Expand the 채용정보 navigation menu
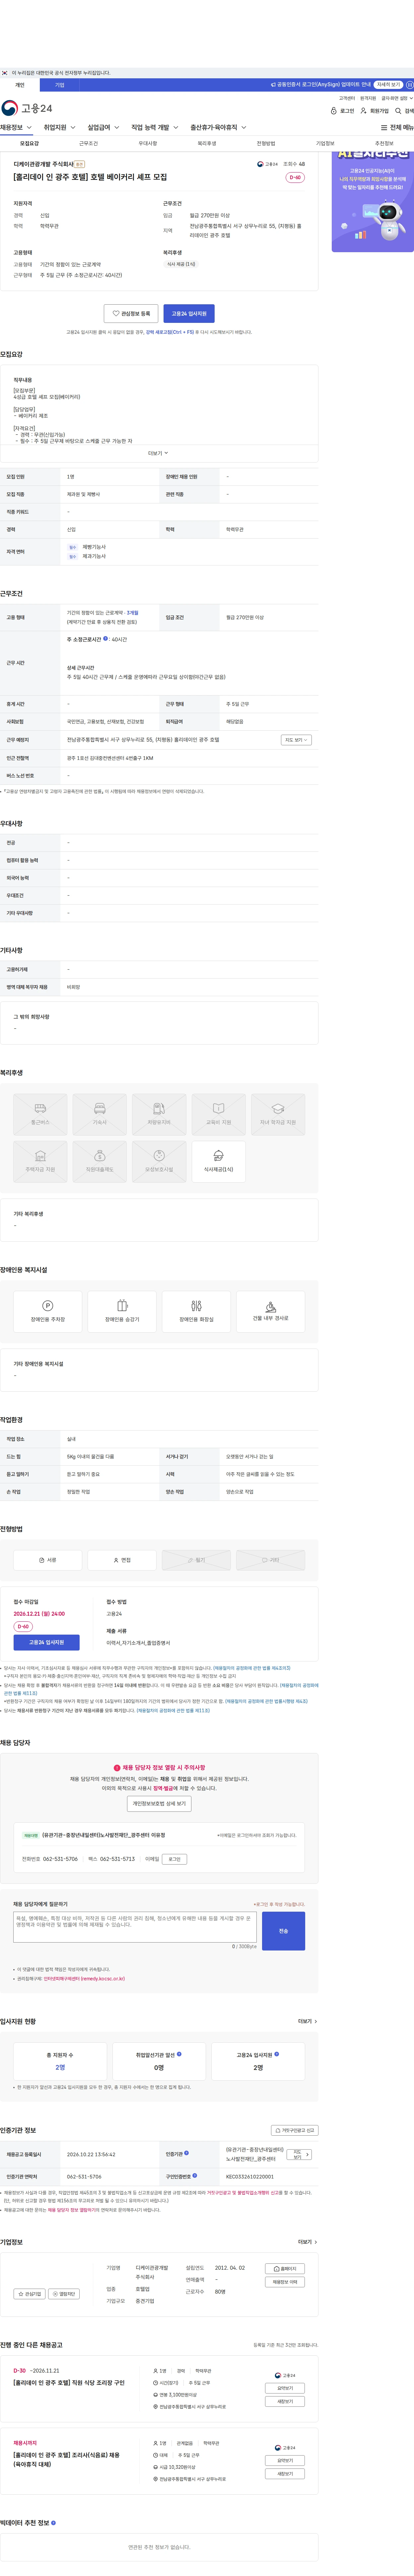The width and height of the screenshot is (414, 2576). coord(16,128)
